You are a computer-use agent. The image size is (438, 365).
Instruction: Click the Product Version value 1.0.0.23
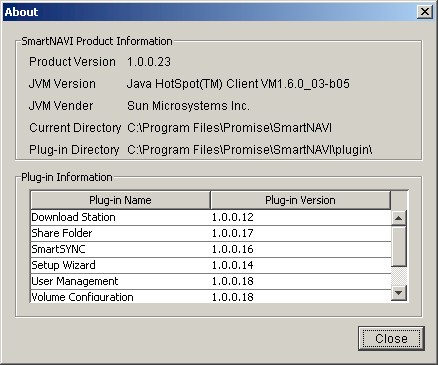click(x=149, y=62)
